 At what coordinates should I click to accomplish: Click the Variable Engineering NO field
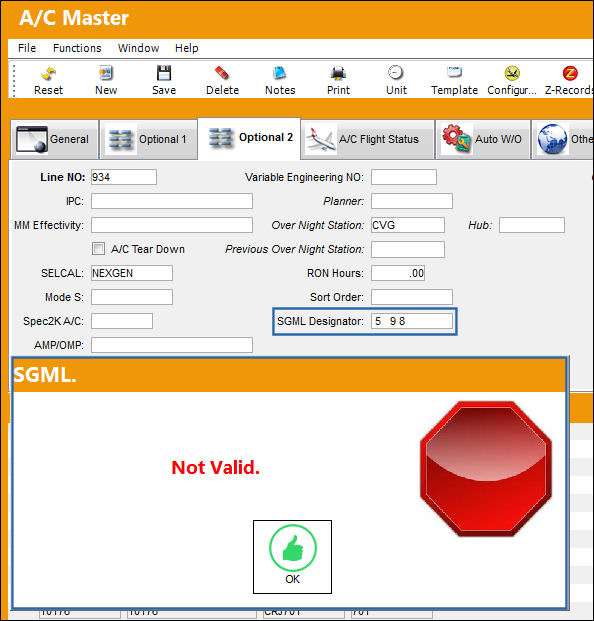tap(404, 177)
